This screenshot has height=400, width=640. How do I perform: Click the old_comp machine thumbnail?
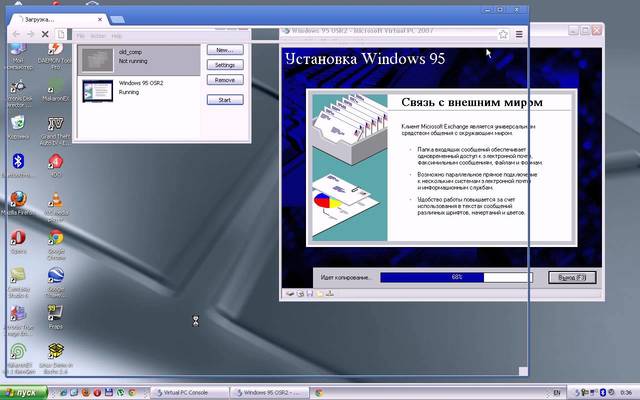pyautogui.click(x=98, y=60)
